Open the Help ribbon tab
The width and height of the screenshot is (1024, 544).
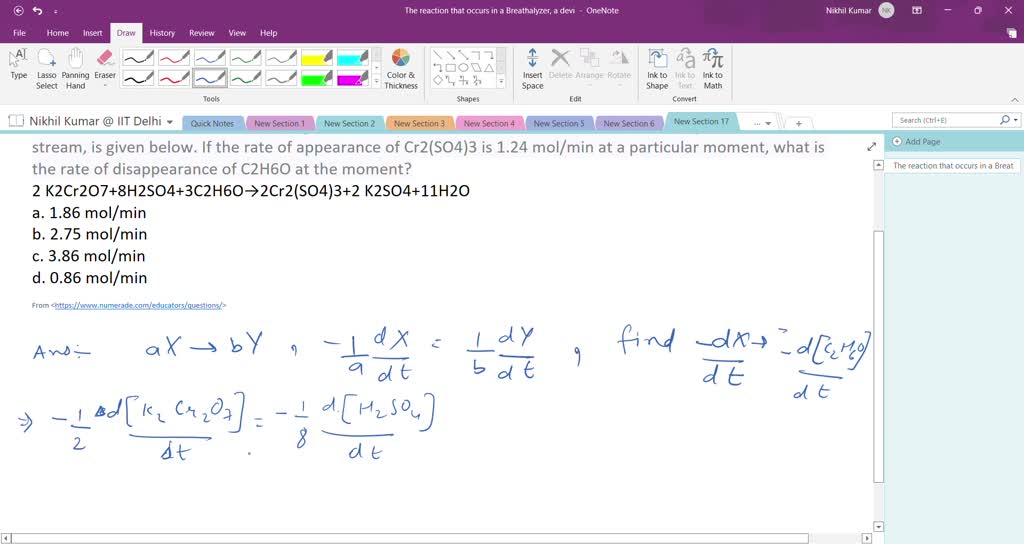pyautogui.click(x=268, y=33)
